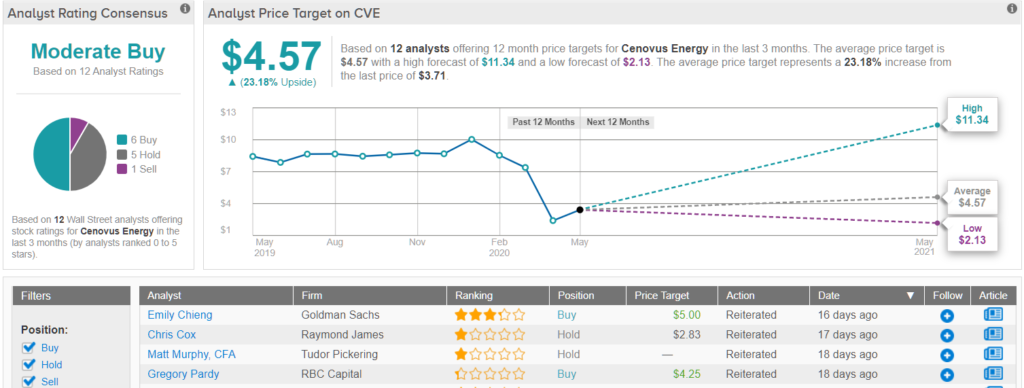This screenshot has width=1024, height=388.
Task: Follow Chris Cox using the plus icon
Action: click(947, 335)
